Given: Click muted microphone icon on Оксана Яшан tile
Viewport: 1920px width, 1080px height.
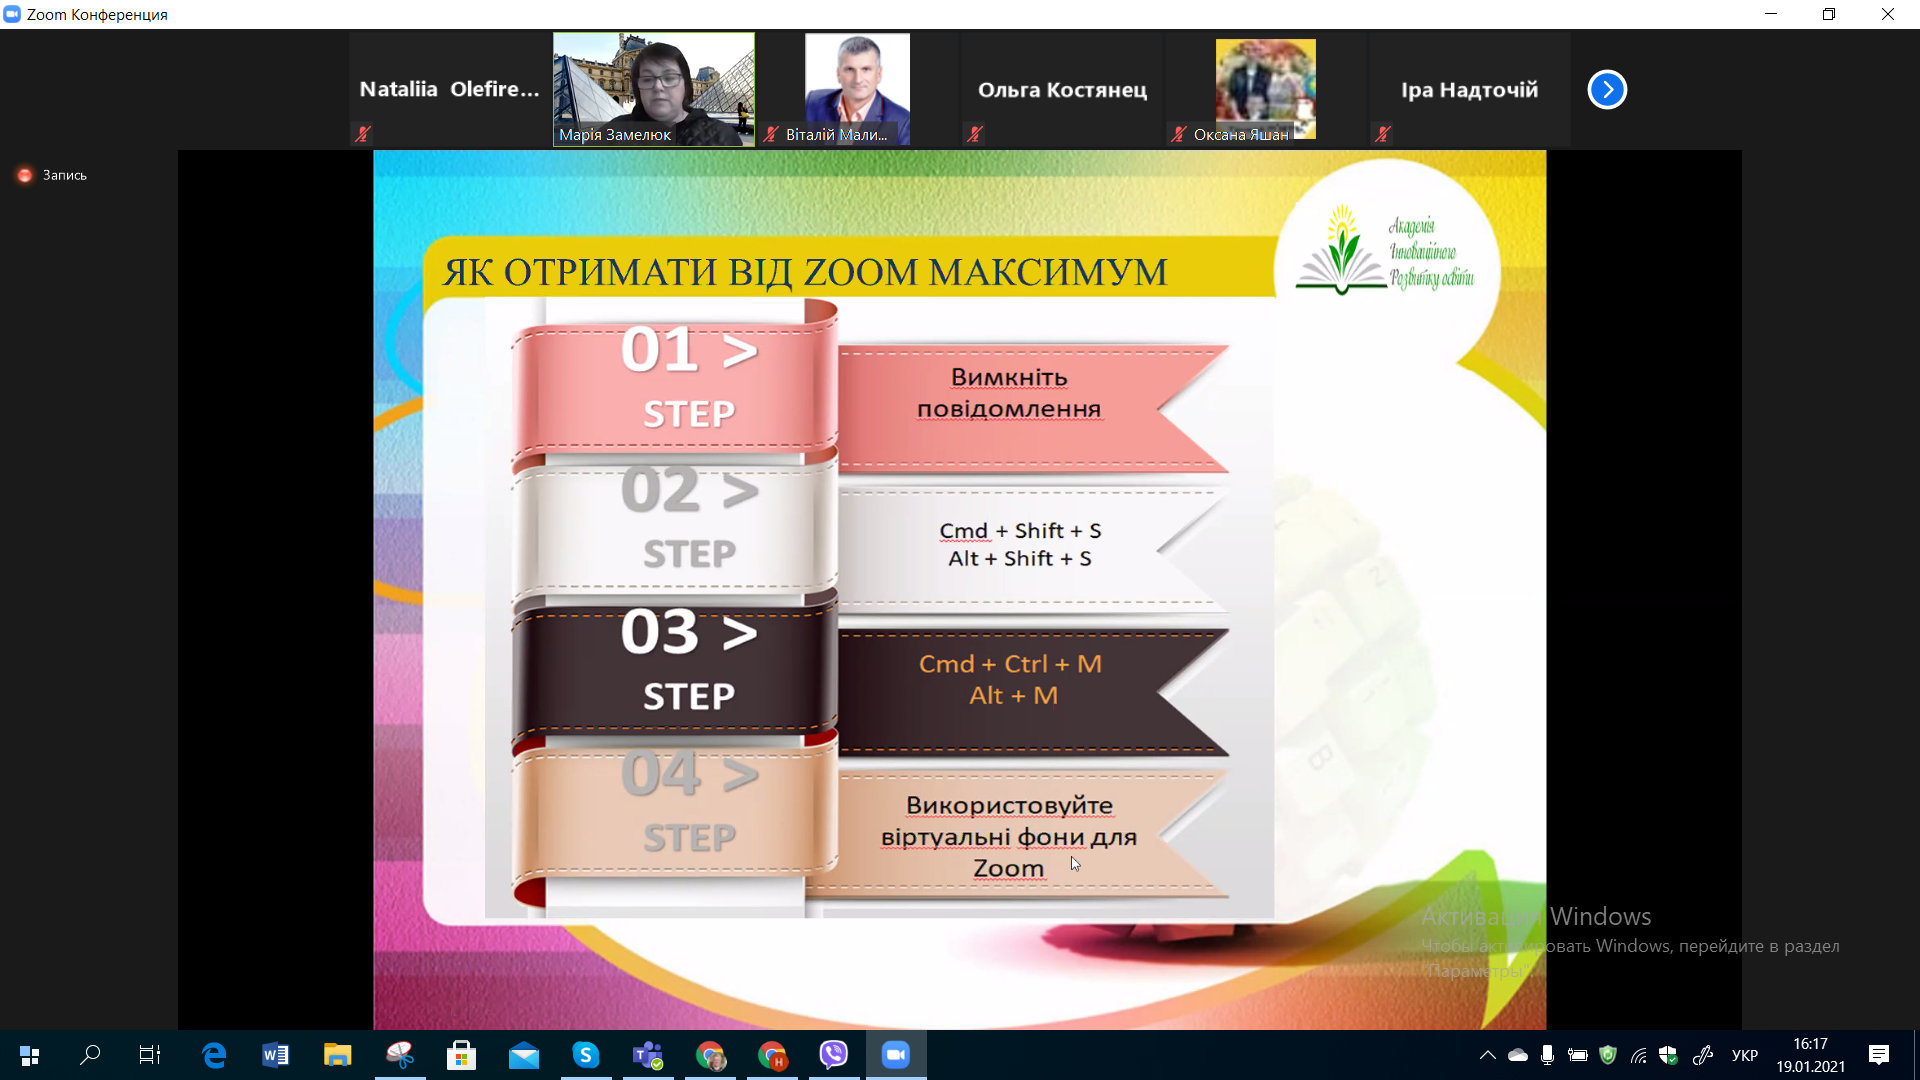Looking at the screenshot, I should tap(1179, 134).
